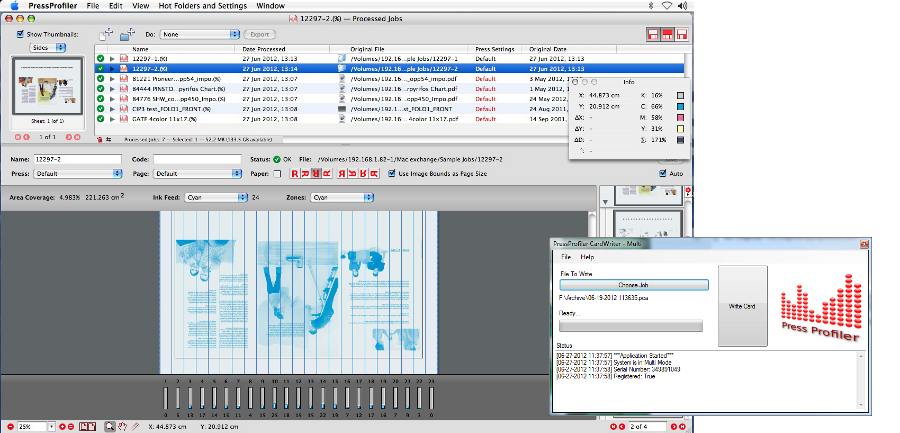Viewport: 900px width, 433px height.
Task: Click the cyan C swatch in Info panel
Action: 680,107
